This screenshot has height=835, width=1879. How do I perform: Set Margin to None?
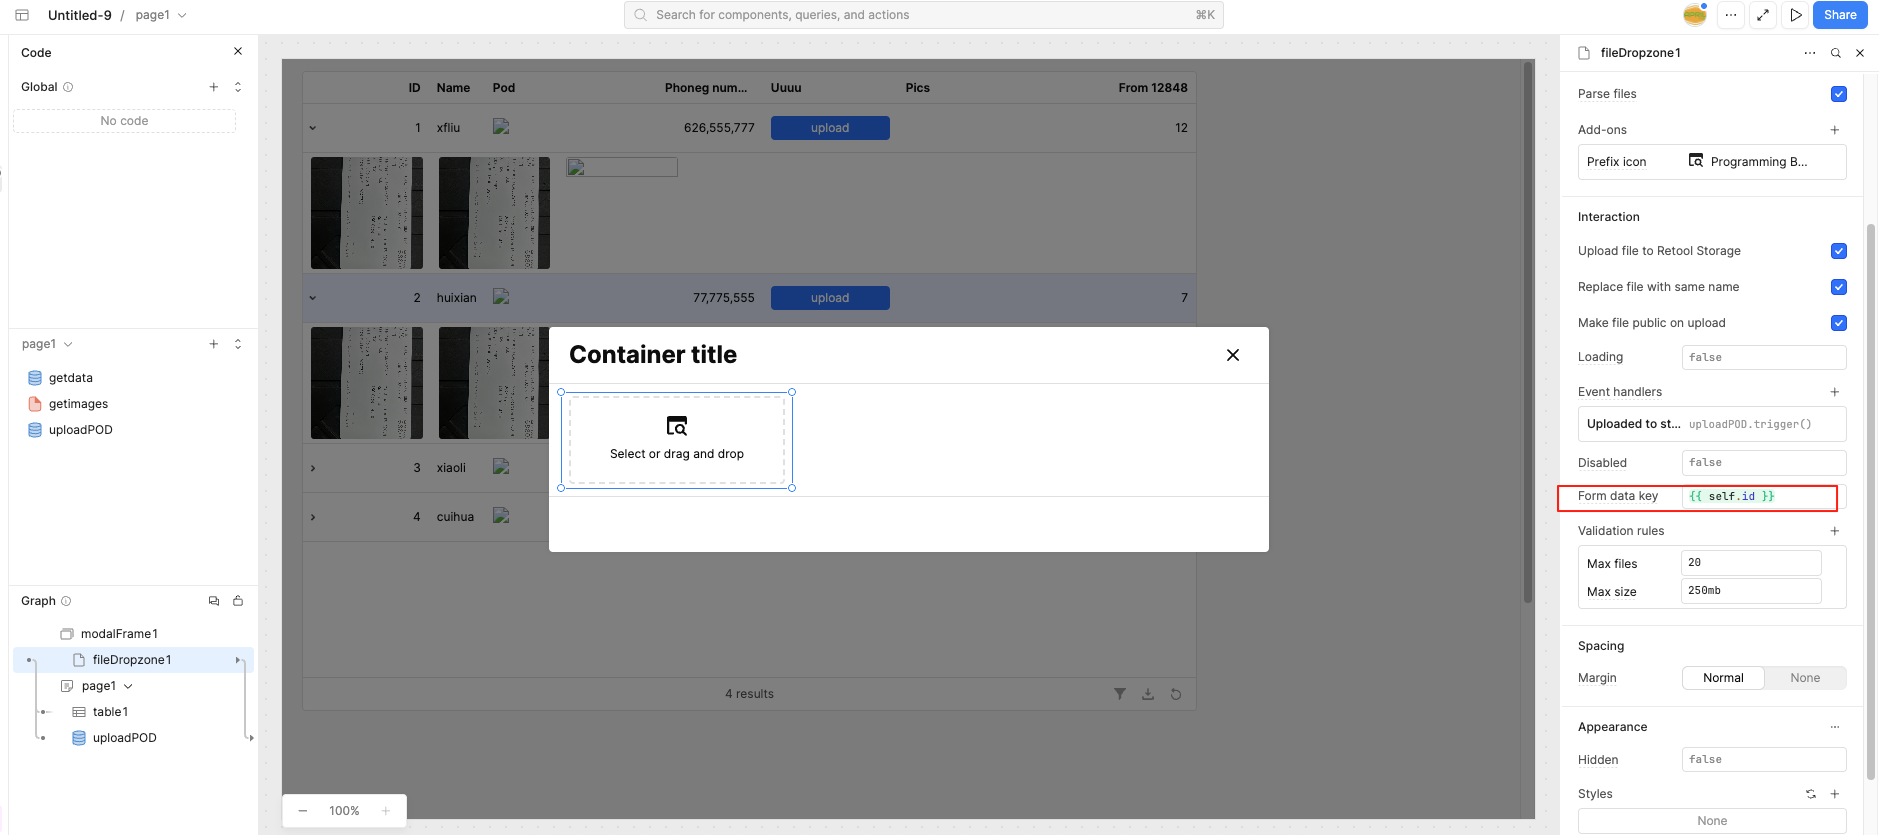(1804, 678)
